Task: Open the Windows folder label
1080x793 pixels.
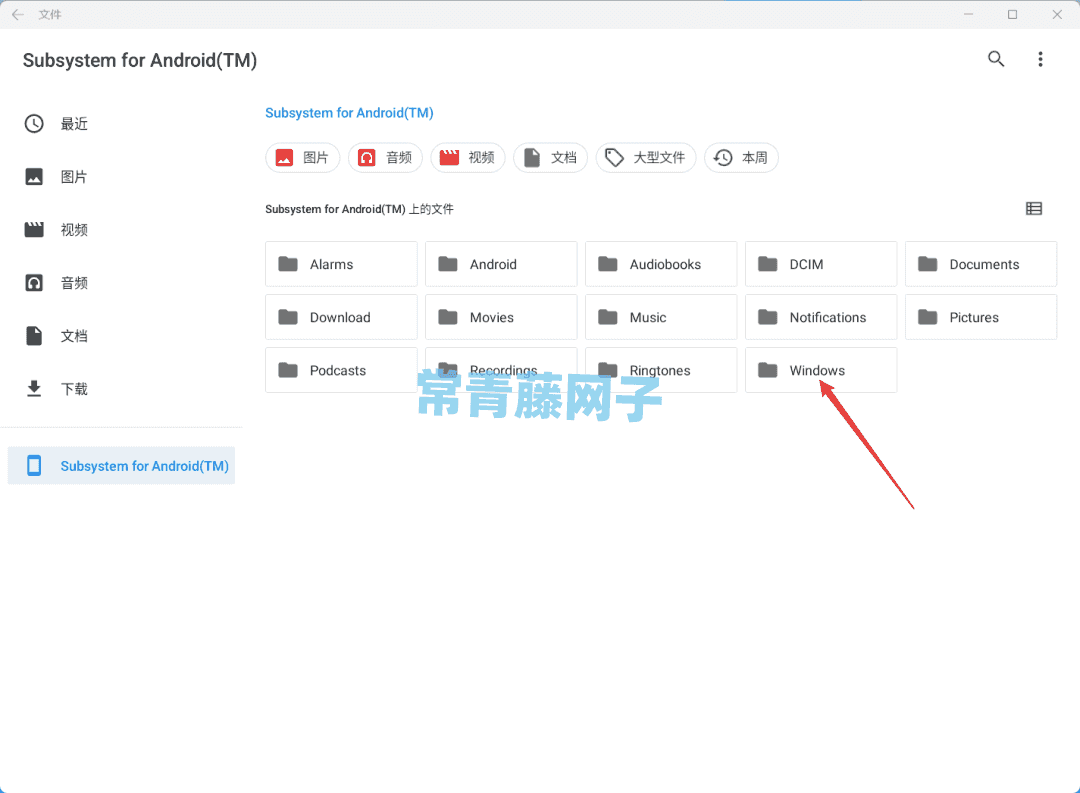Action: coord(817,371)
